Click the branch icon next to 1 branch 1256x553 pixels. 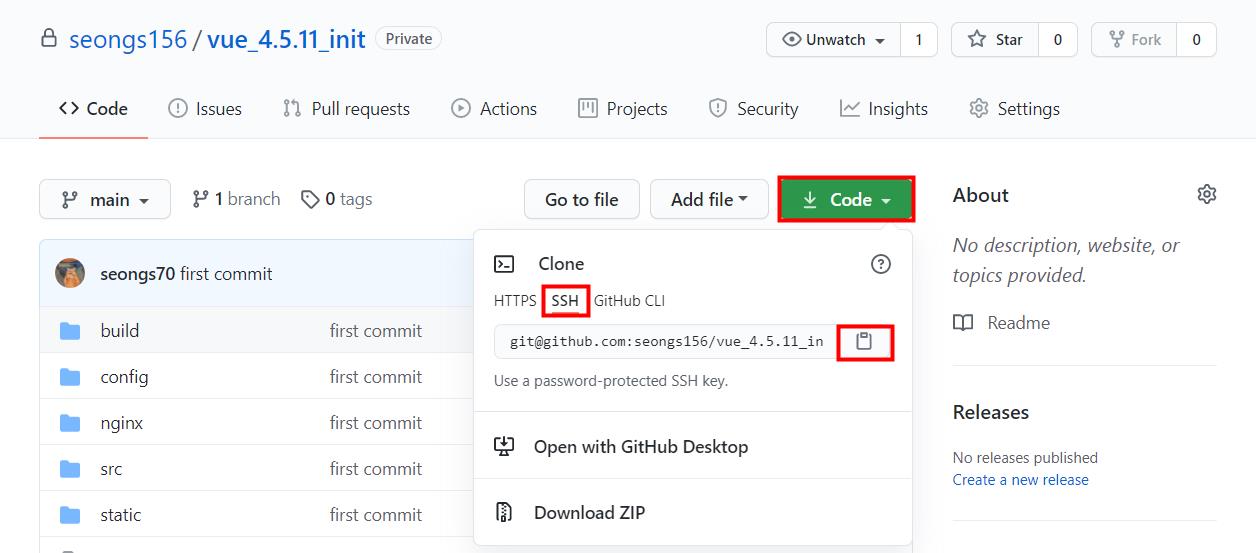(200, 199)
